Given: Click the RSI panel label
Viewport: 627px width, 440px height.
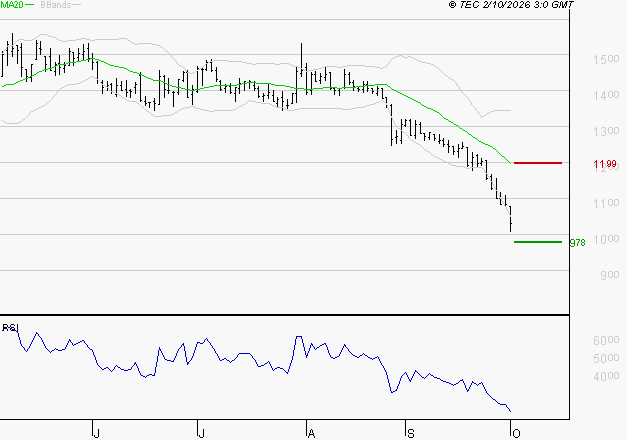Looking at the screenshot, I should tap(10, 328).
